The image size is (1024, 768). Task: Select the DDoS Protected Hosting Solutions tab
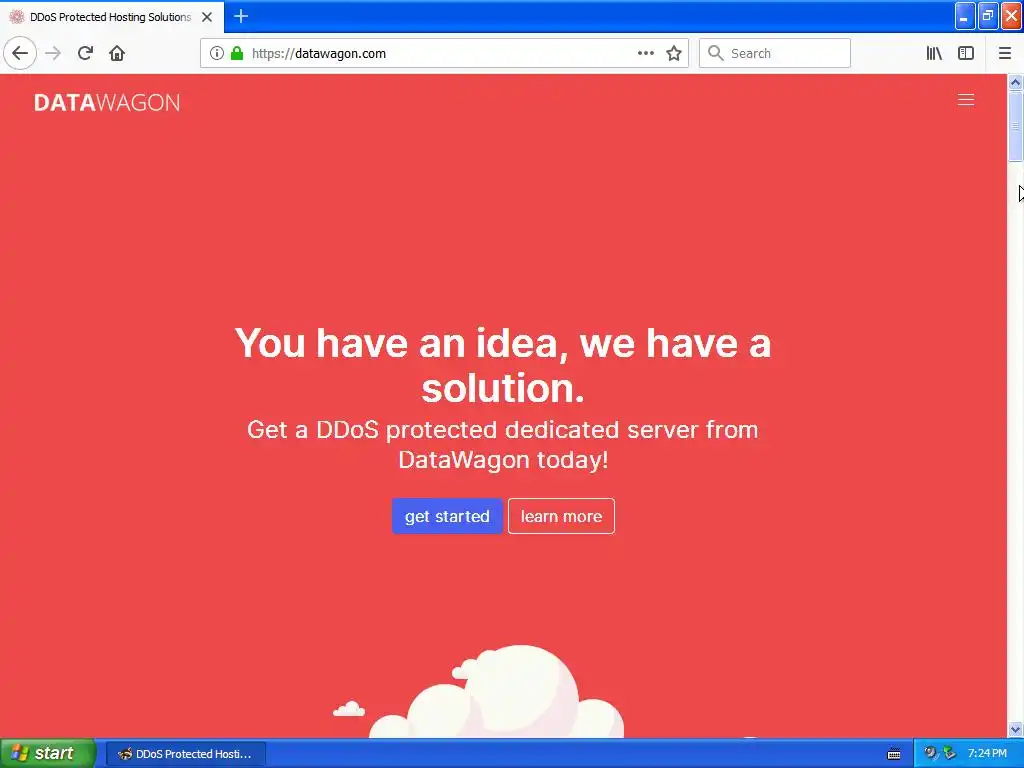coord(112,17)
